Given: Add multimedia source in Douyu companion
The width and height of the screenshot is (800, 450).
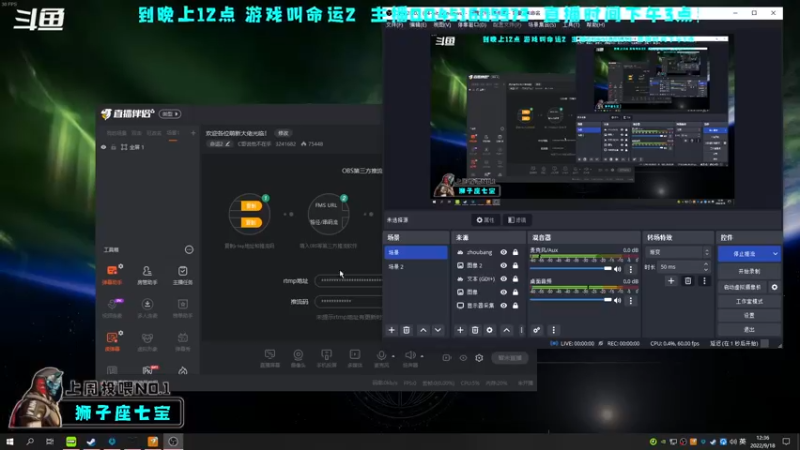Looking at the screenshot, I should (x=355, y=358).
